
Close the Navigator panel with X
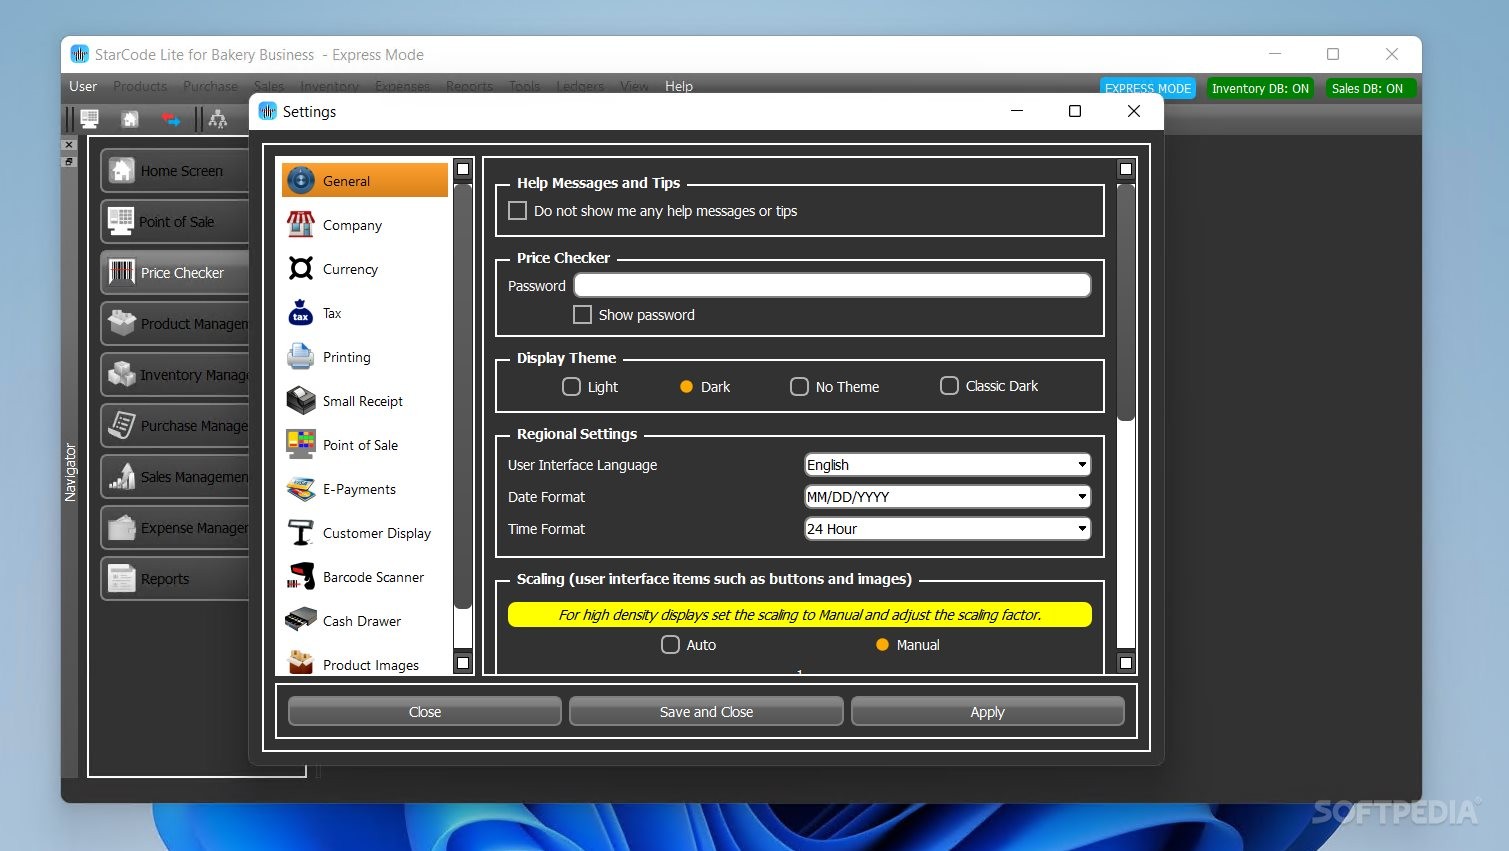pos(69,145)
